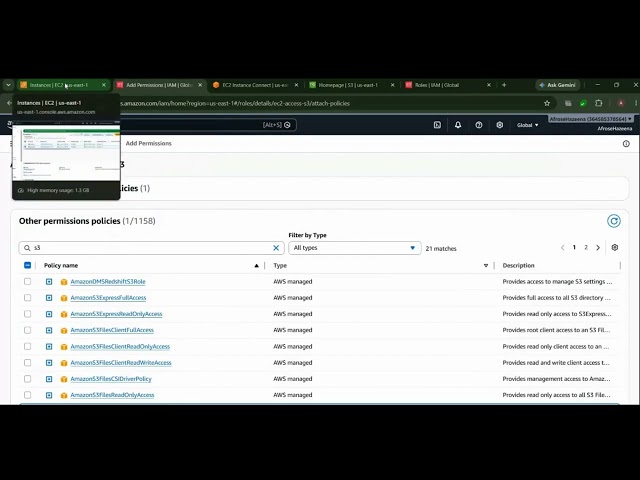Open AmazonS3ExpressFullAccess policy link
Screen dimensions: 640x480
(108, 298)
